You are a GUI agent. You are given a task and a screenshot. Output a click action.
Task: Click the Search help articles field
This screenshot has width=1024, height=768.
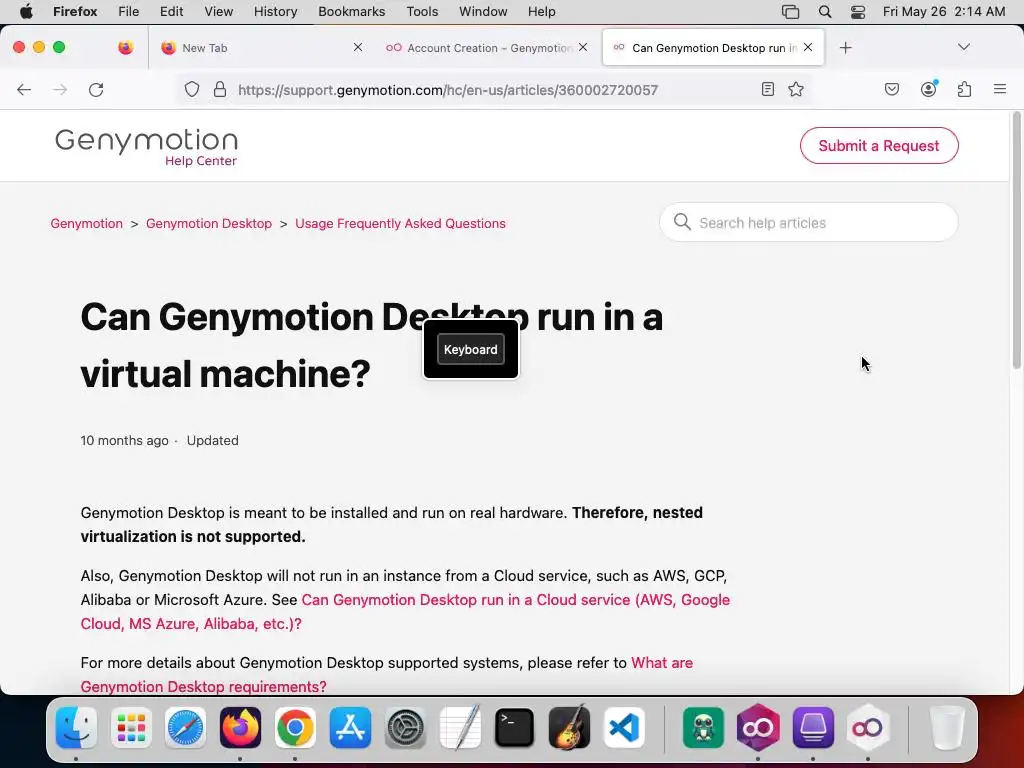tap(809, 223)
